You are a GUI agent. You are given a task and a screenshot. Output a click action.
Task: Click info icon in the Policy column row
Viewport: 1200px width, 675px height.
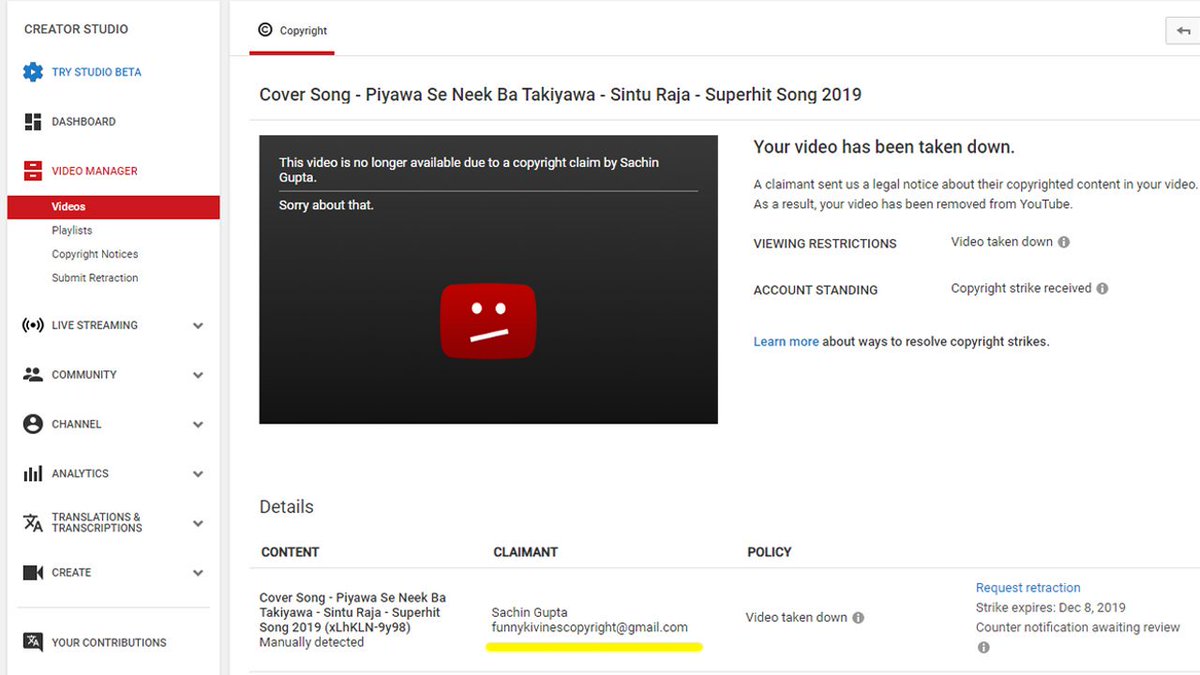coord(858,618)
